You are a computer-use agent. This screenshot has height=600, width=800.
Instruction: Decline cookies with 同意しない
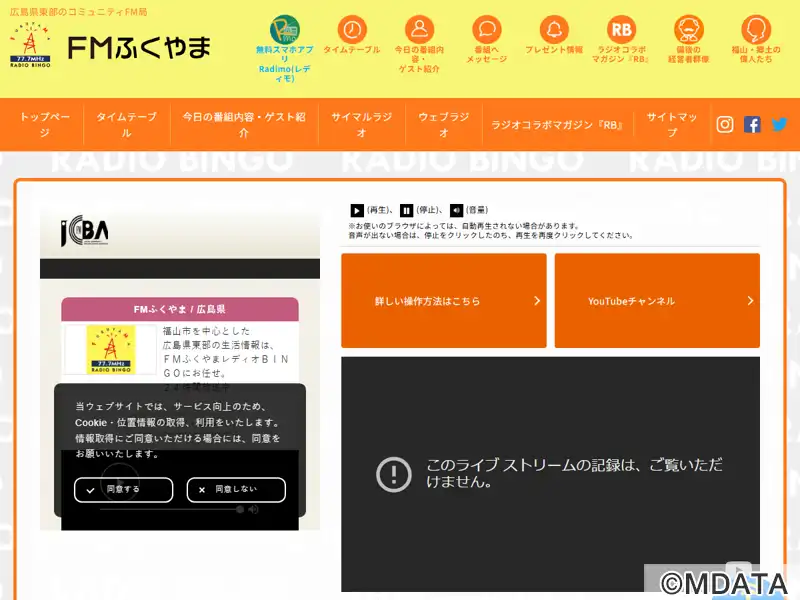(x=236, y=490)
